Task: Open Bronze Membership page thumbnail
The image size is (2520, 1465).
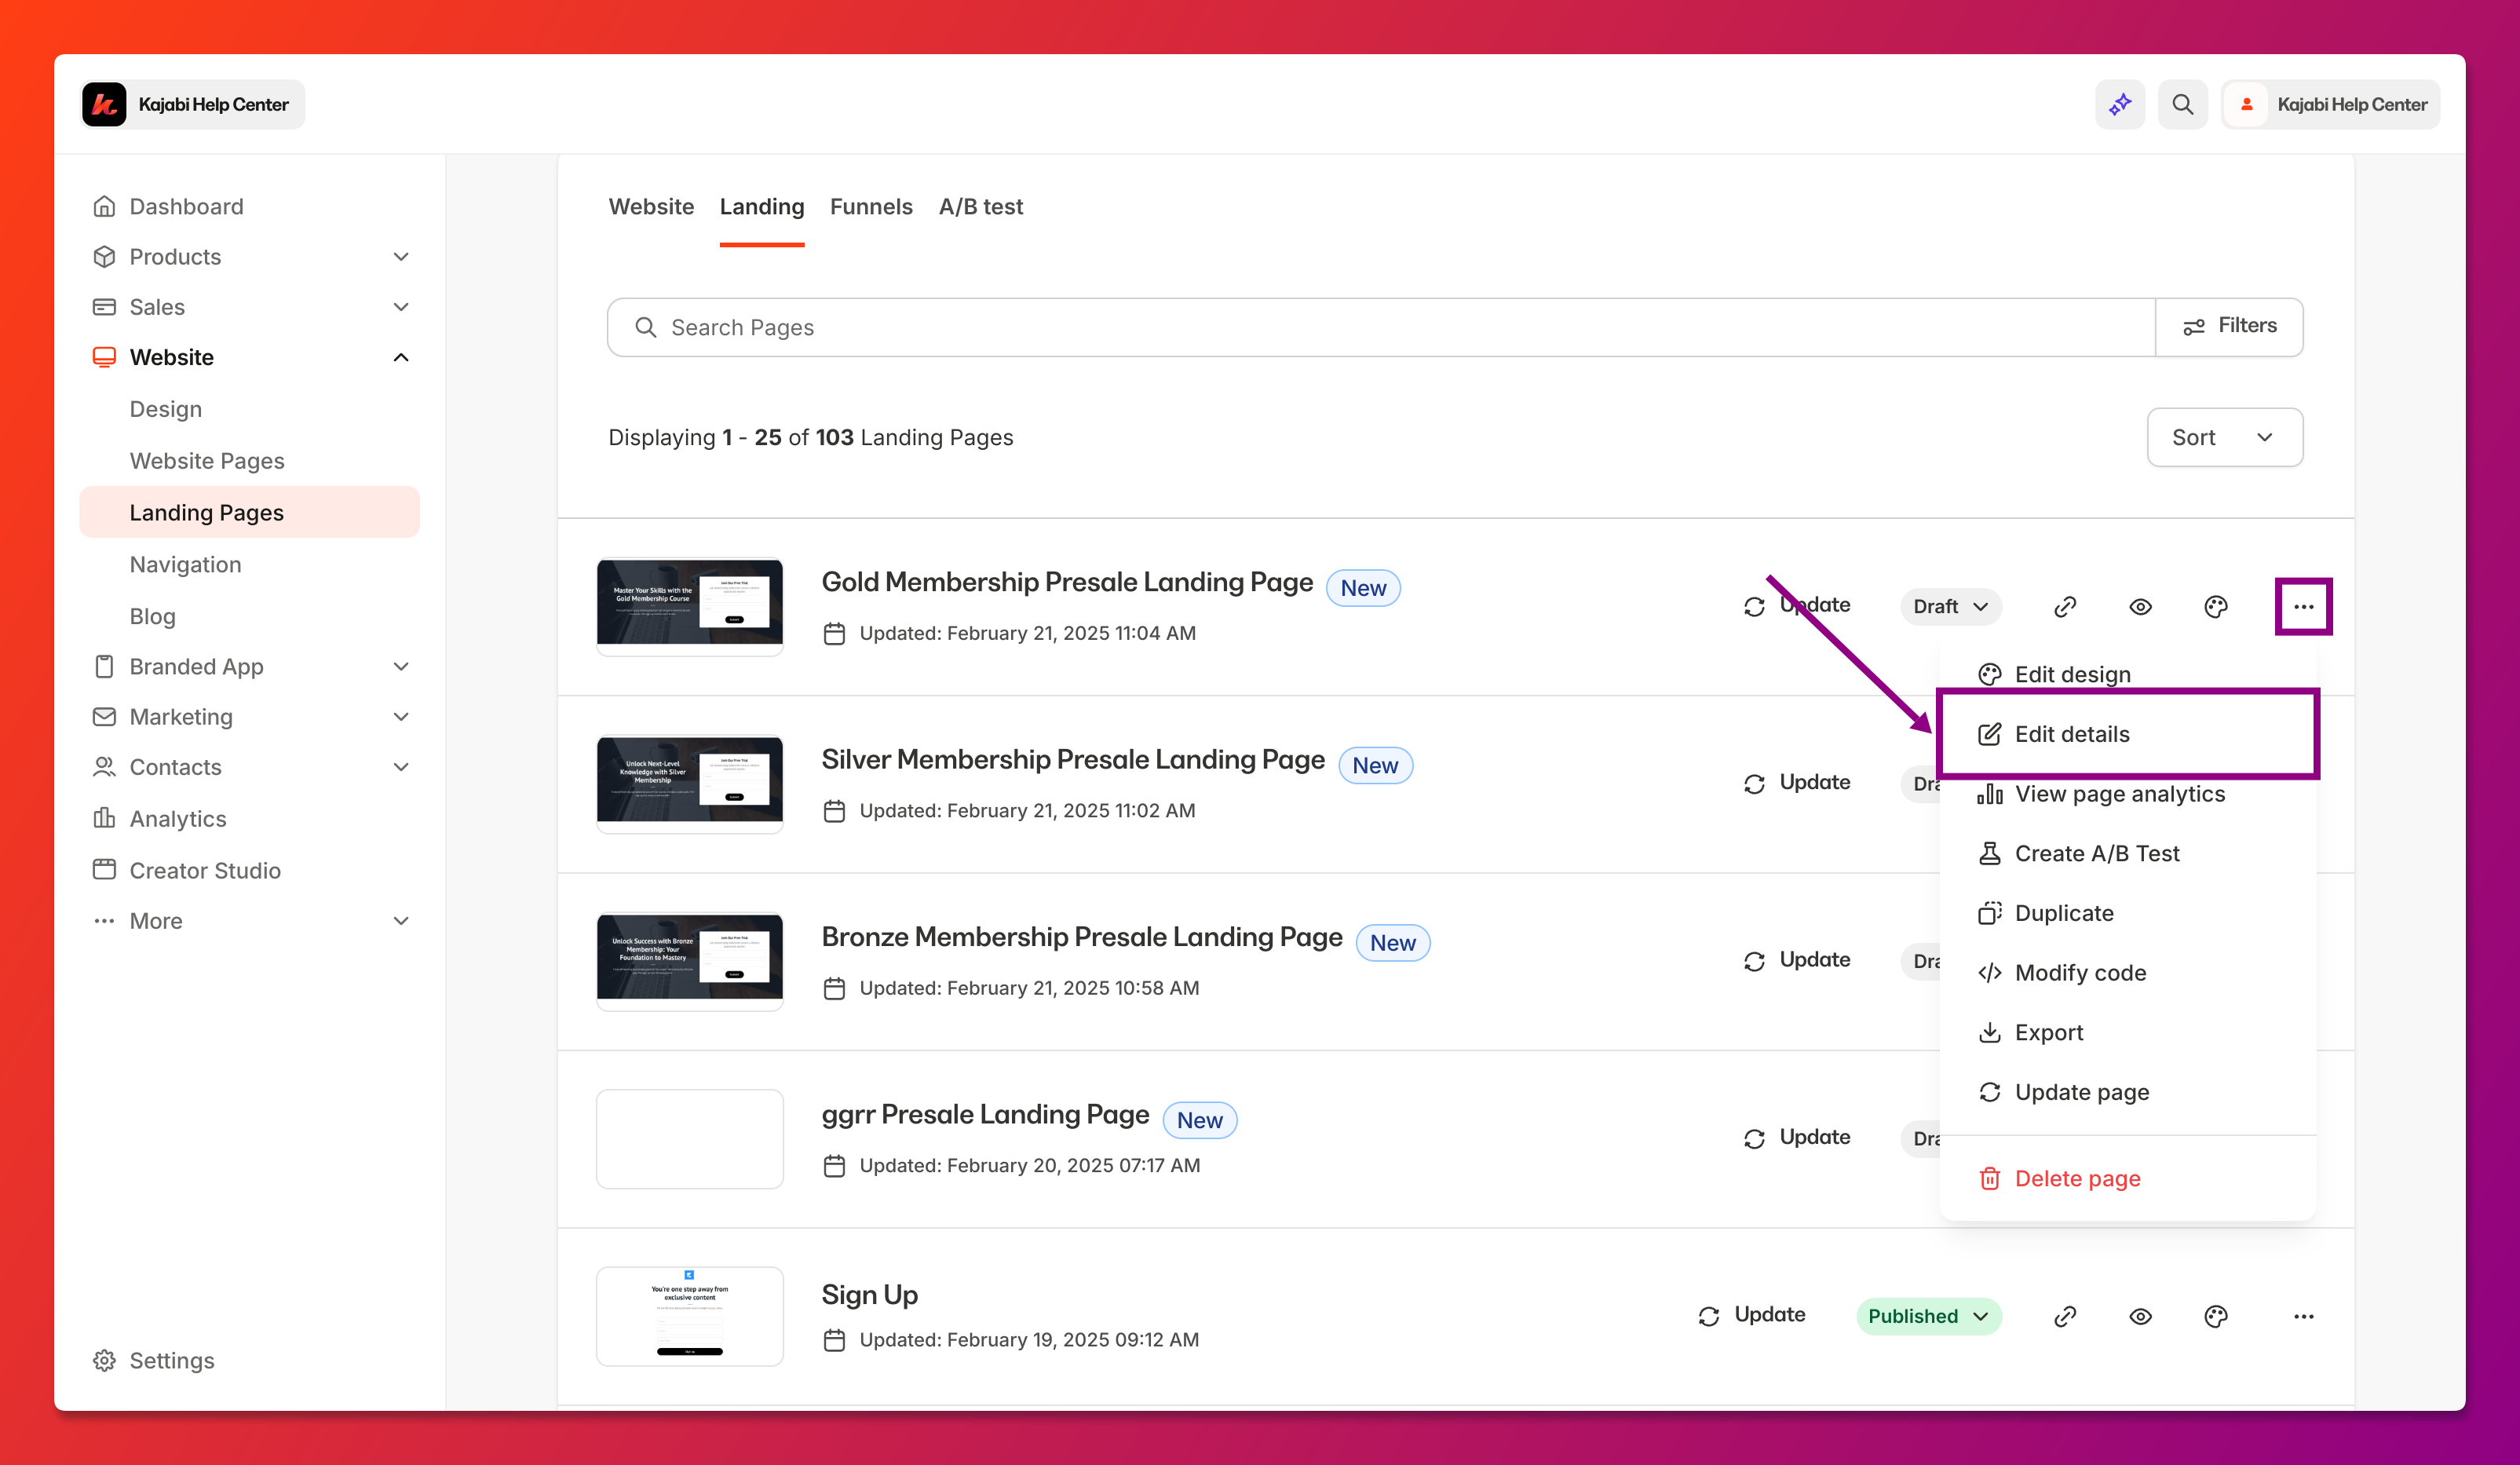Action: (x=690, y=961)
